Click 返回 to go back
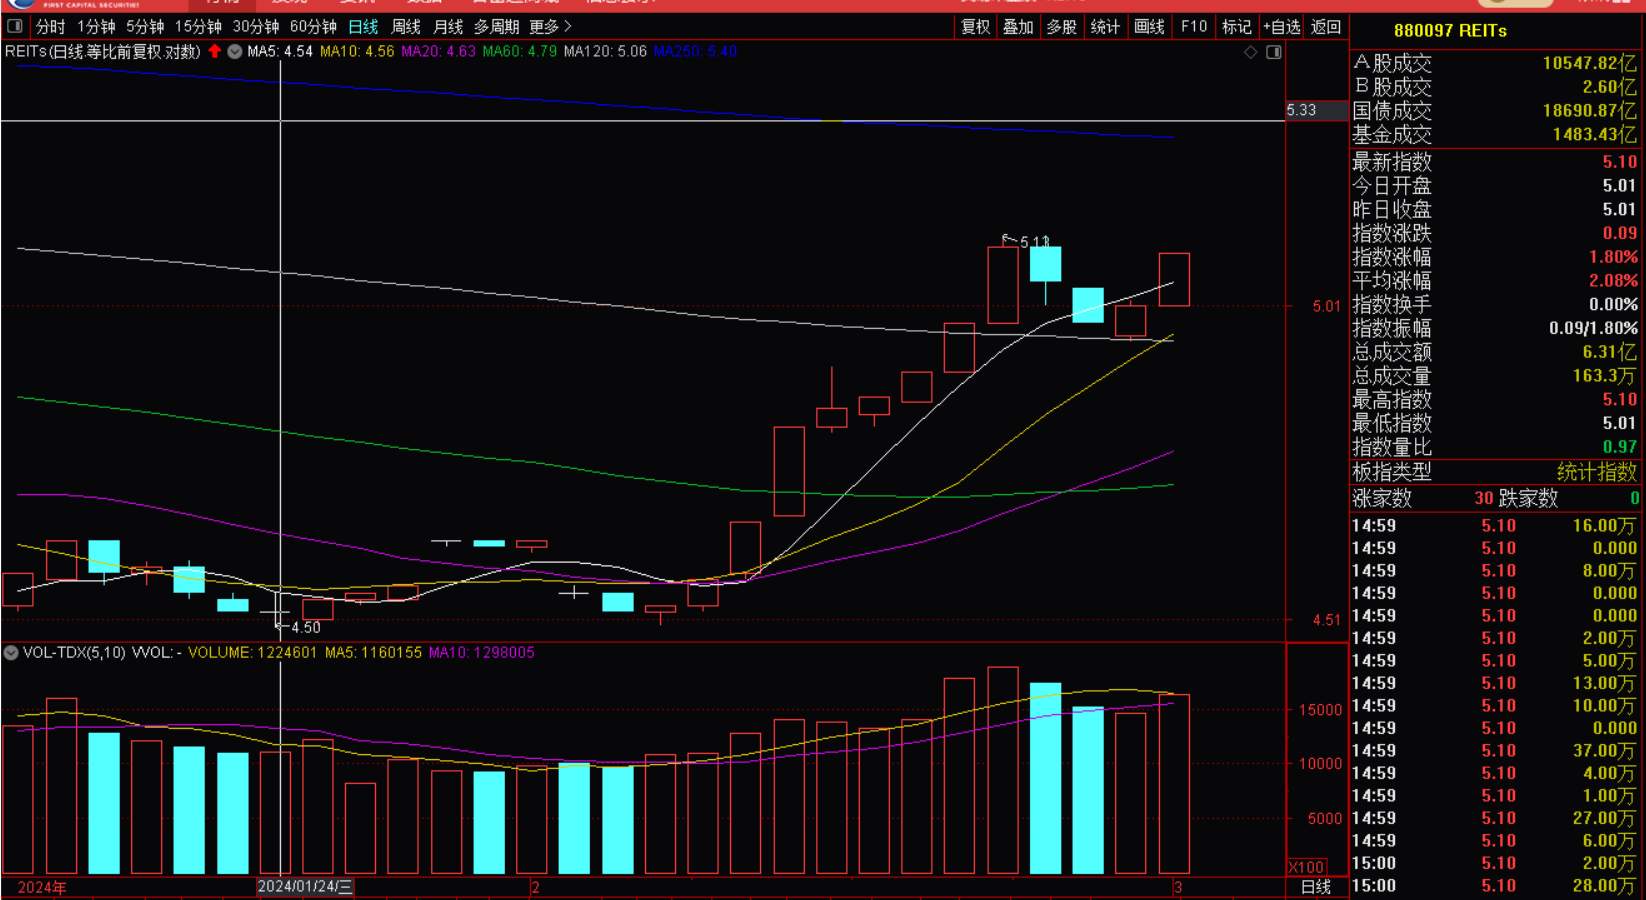Viewport: 1646px width, 900px height. coord(1326,27)
